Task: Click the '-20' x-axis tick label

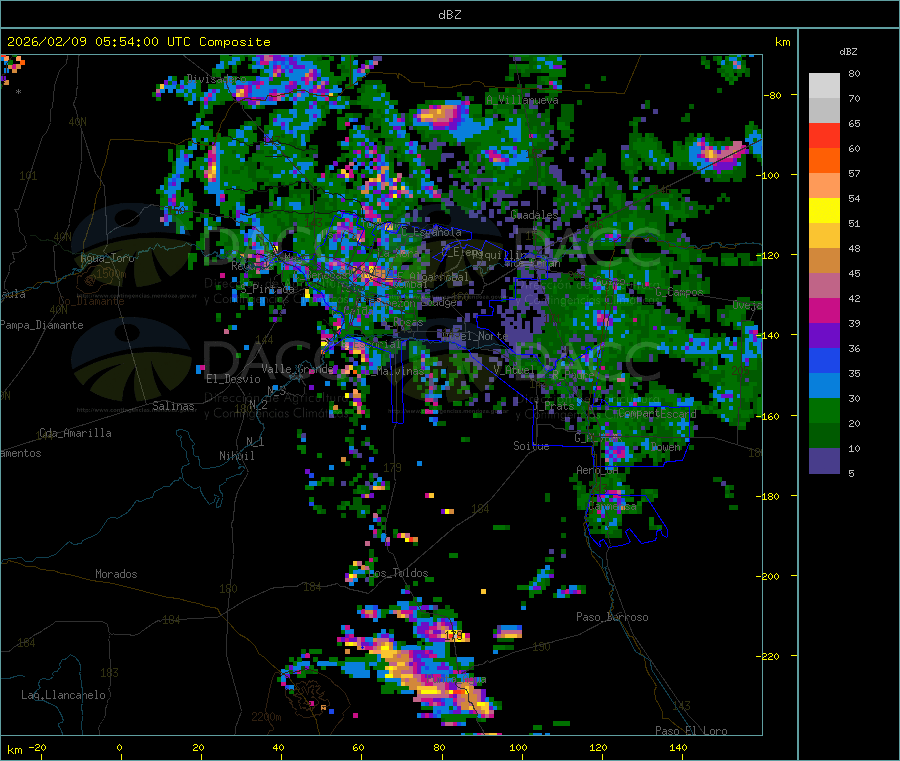Action: coord(37,747)
